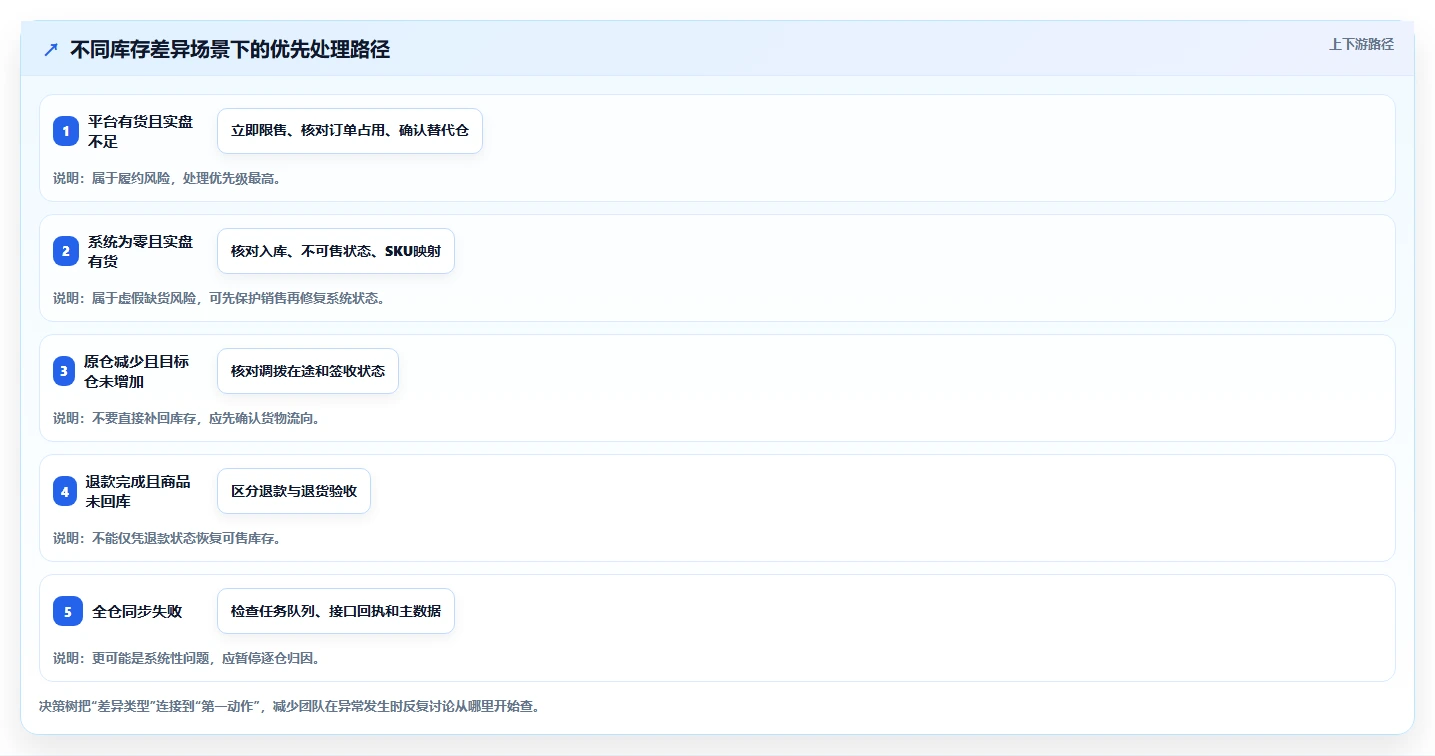Click the 立即限售、核对订单占用、确认替代仓 action chip
1435x756 pixels.
[350, 131]
